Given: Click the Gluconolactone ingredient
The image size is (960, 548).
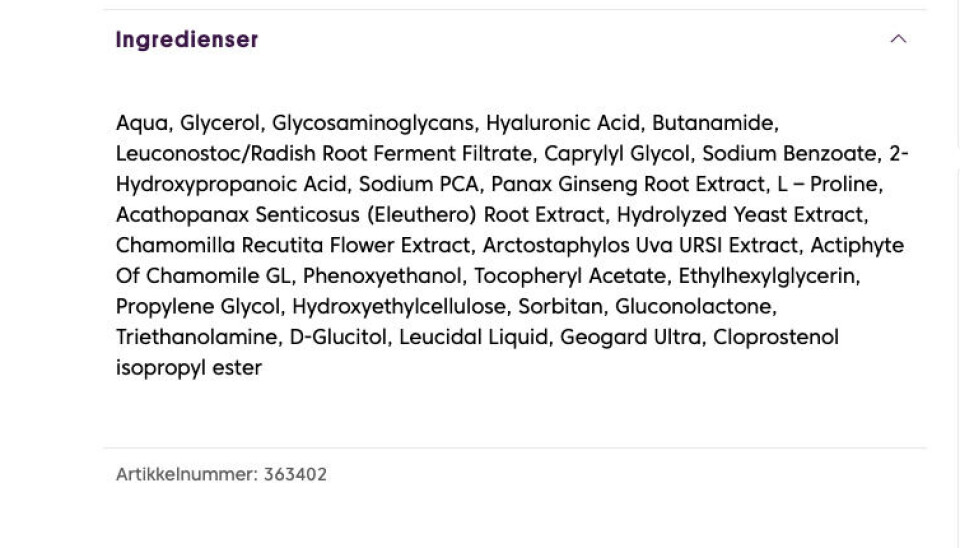Looking at the screenshot, I should point(694,306).
